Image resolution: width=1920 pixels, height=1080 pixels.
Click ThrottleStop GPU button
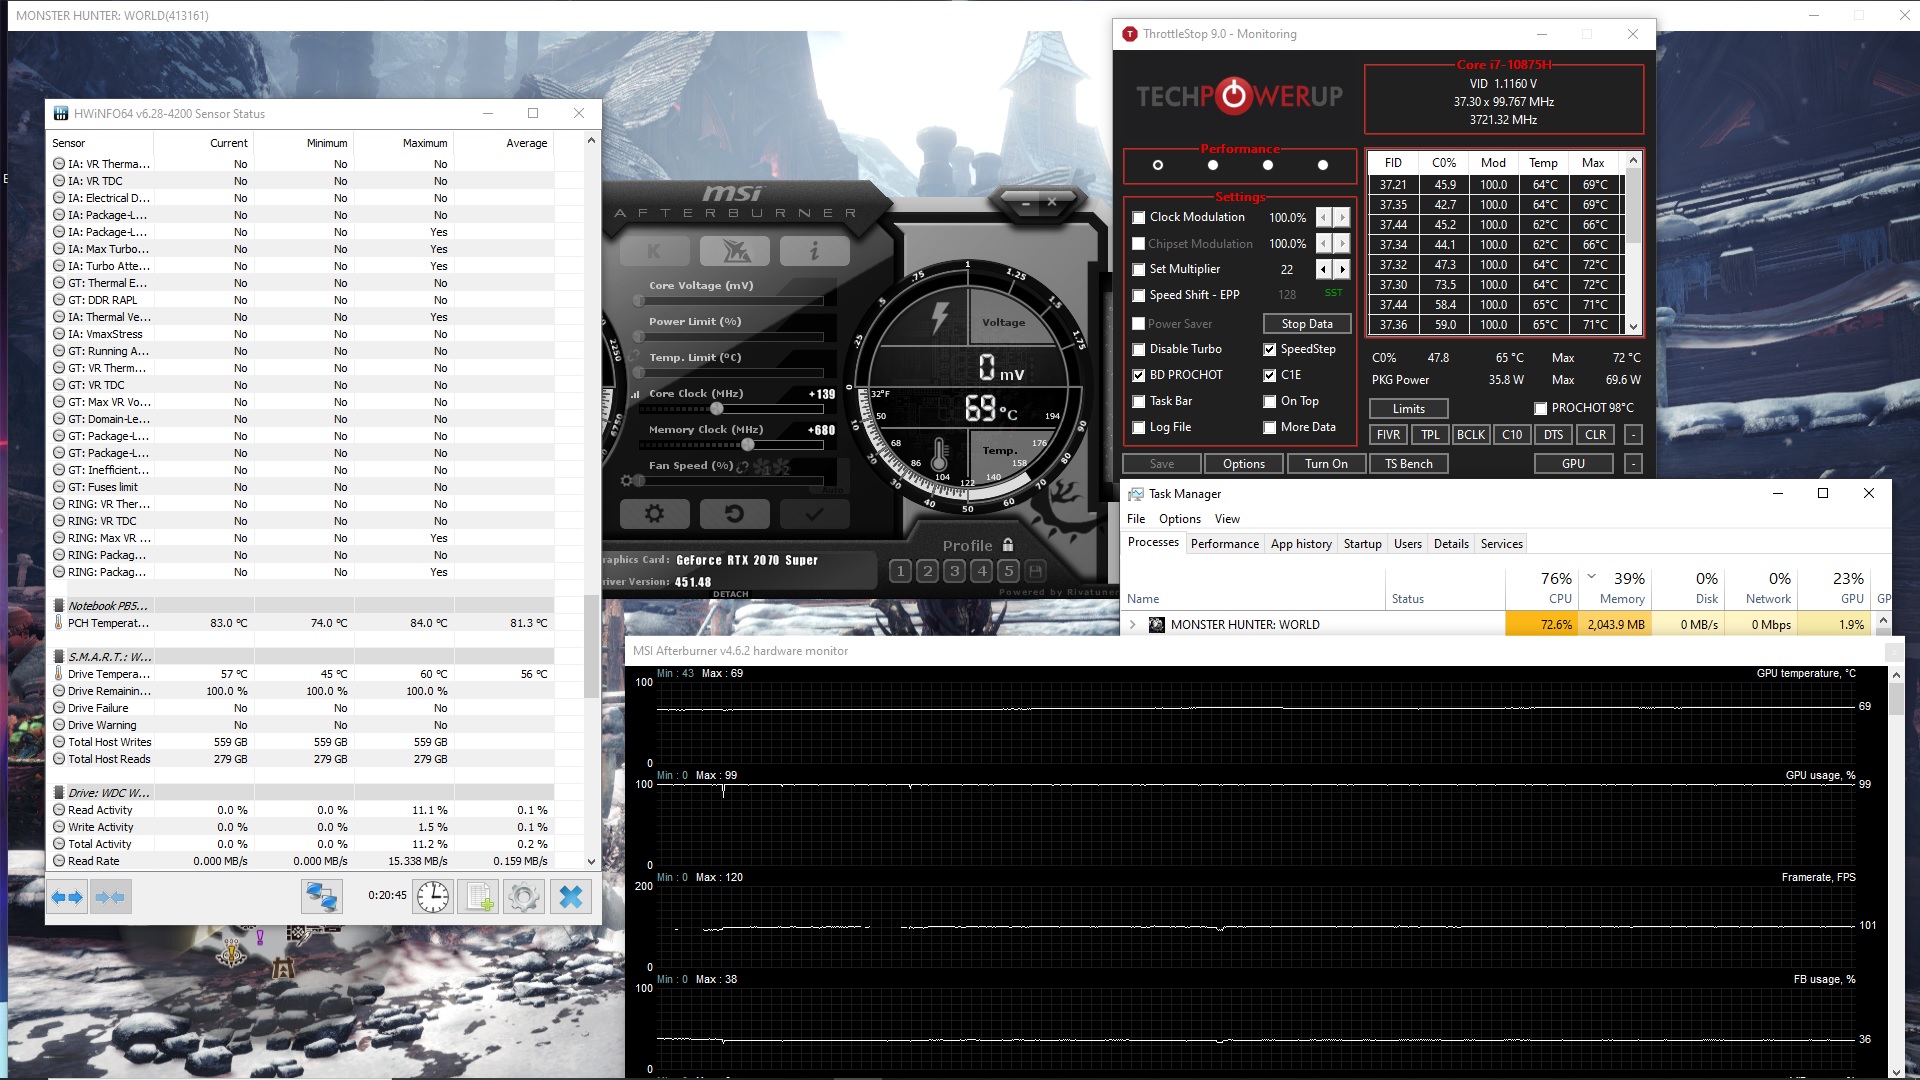(x=1573, y=464)
